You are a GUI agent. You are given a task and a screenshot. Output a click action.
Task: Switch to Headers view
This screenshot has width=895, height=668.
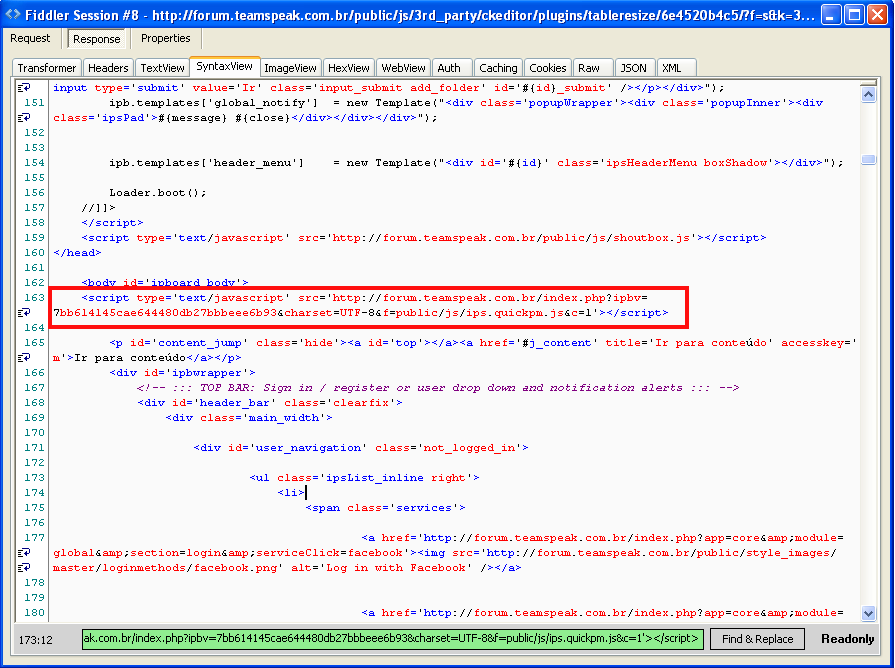tap(108, 68)
